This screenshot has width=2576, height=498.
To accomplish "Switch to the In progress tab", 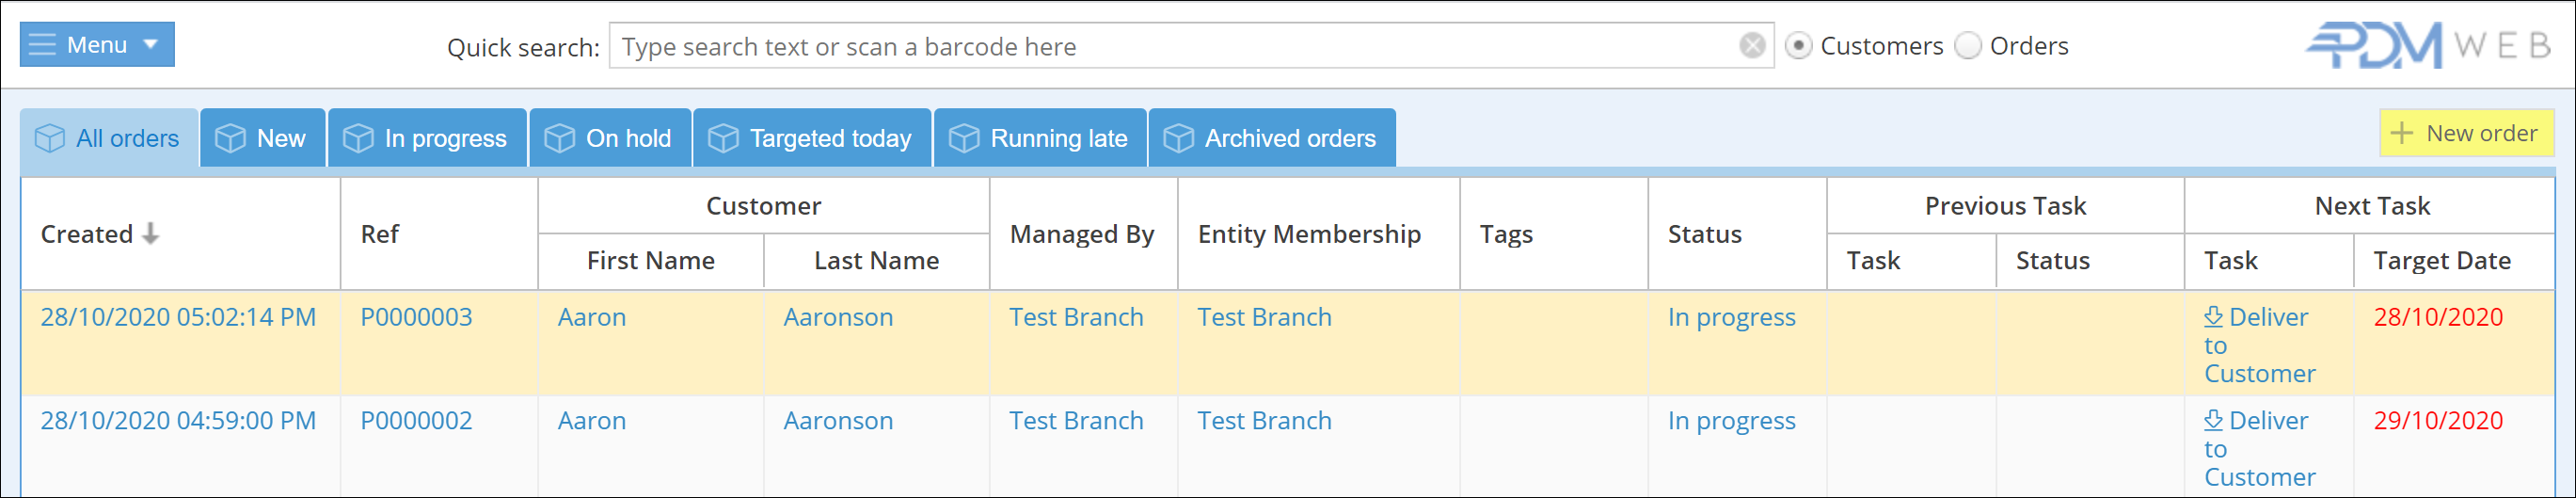I will tap(427, 138).
